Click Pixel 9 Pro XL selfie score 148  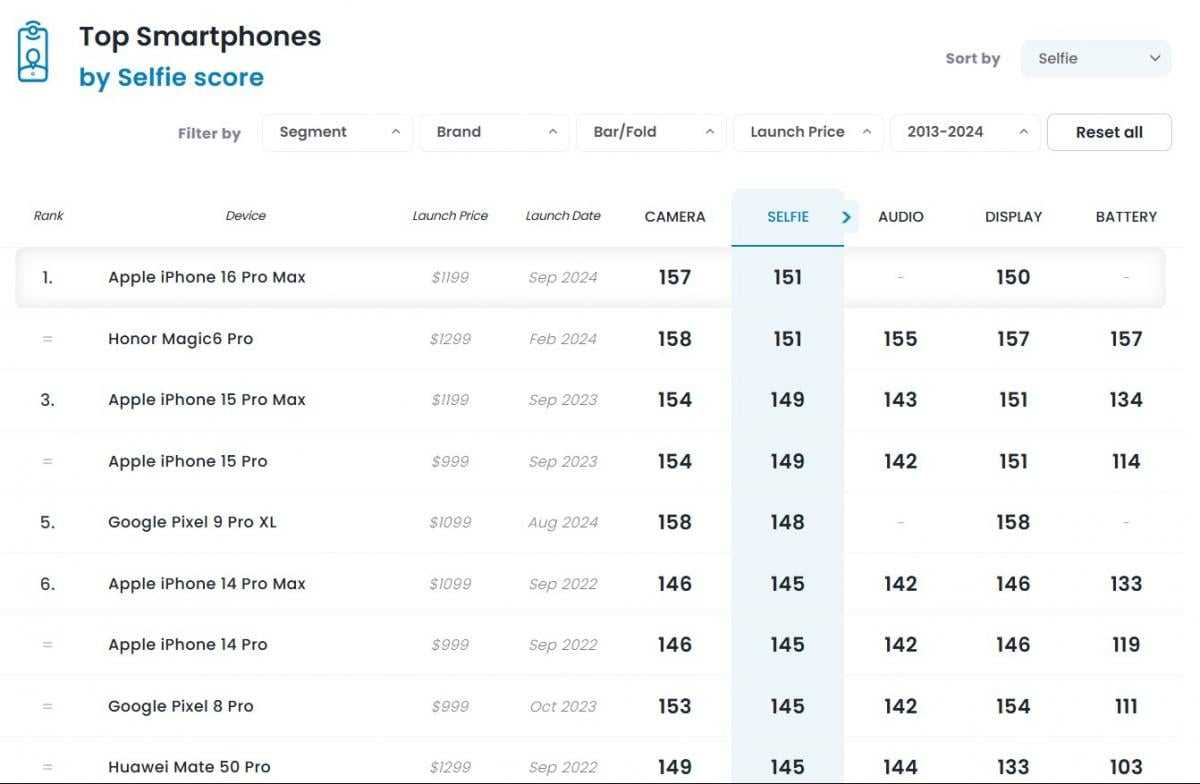pos(788,522)
